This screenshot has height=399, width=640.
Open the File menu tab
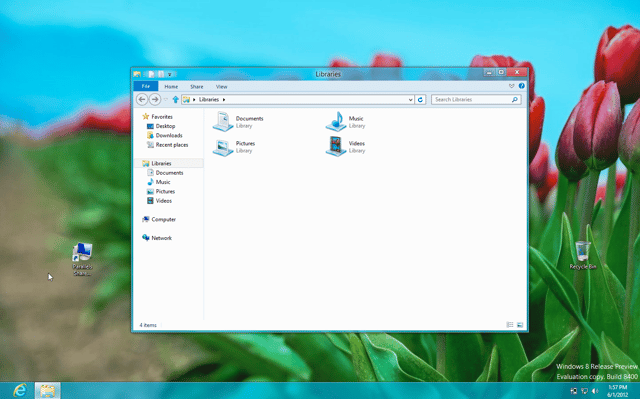(x=146, y=86)
